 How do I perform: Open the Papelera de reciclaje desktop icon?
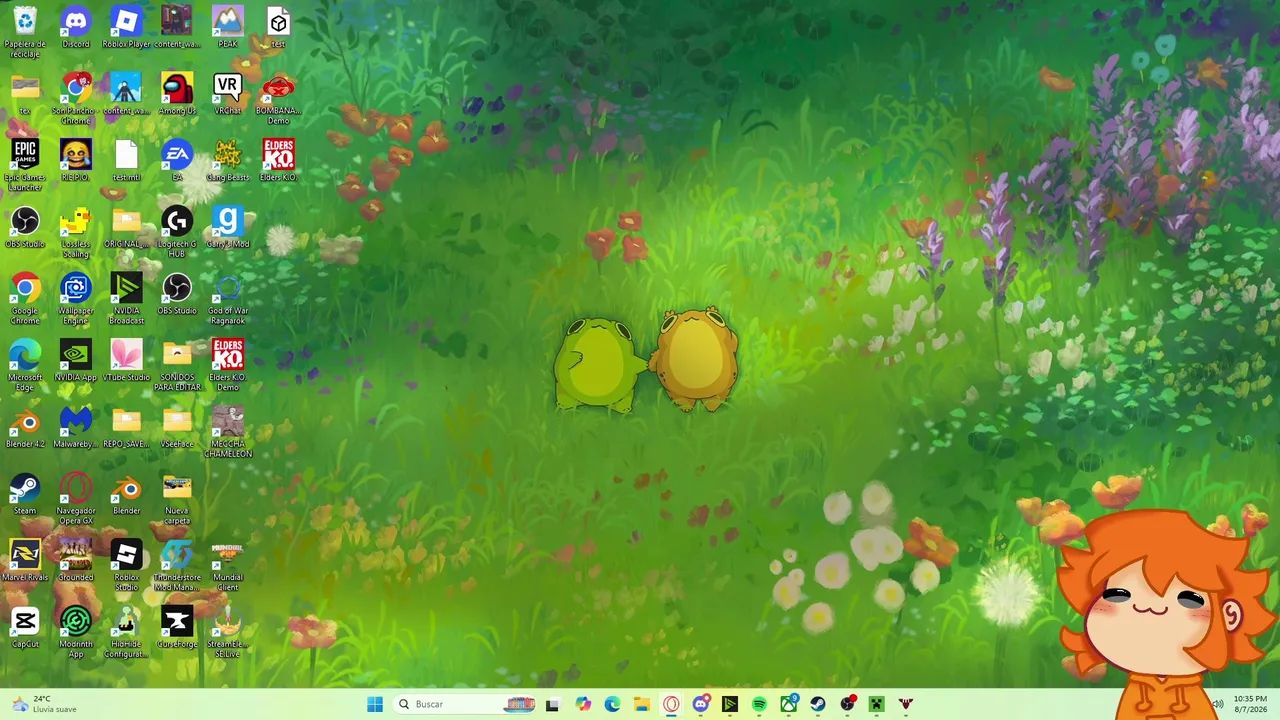(25, 29)
